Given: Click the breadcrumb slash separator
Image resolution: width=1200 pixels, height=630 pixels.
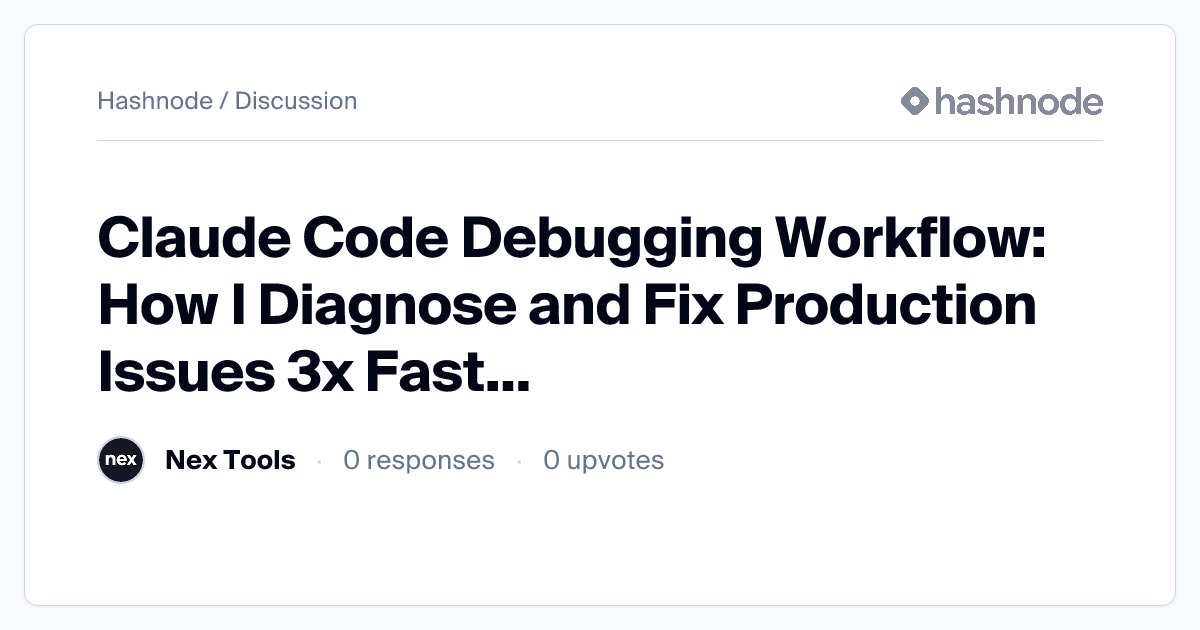Looking at the screenshot, I should pyautogui.click(x=224, y=101).
